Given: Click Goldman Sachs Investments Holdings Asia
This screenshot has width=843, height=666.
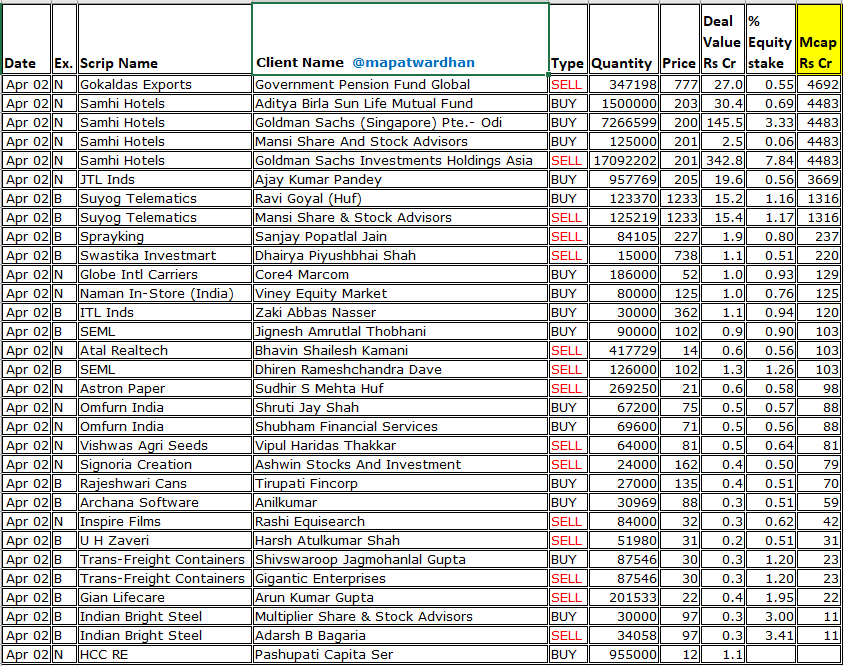Looking at the screenshot, I should click(x=400, y=160).
